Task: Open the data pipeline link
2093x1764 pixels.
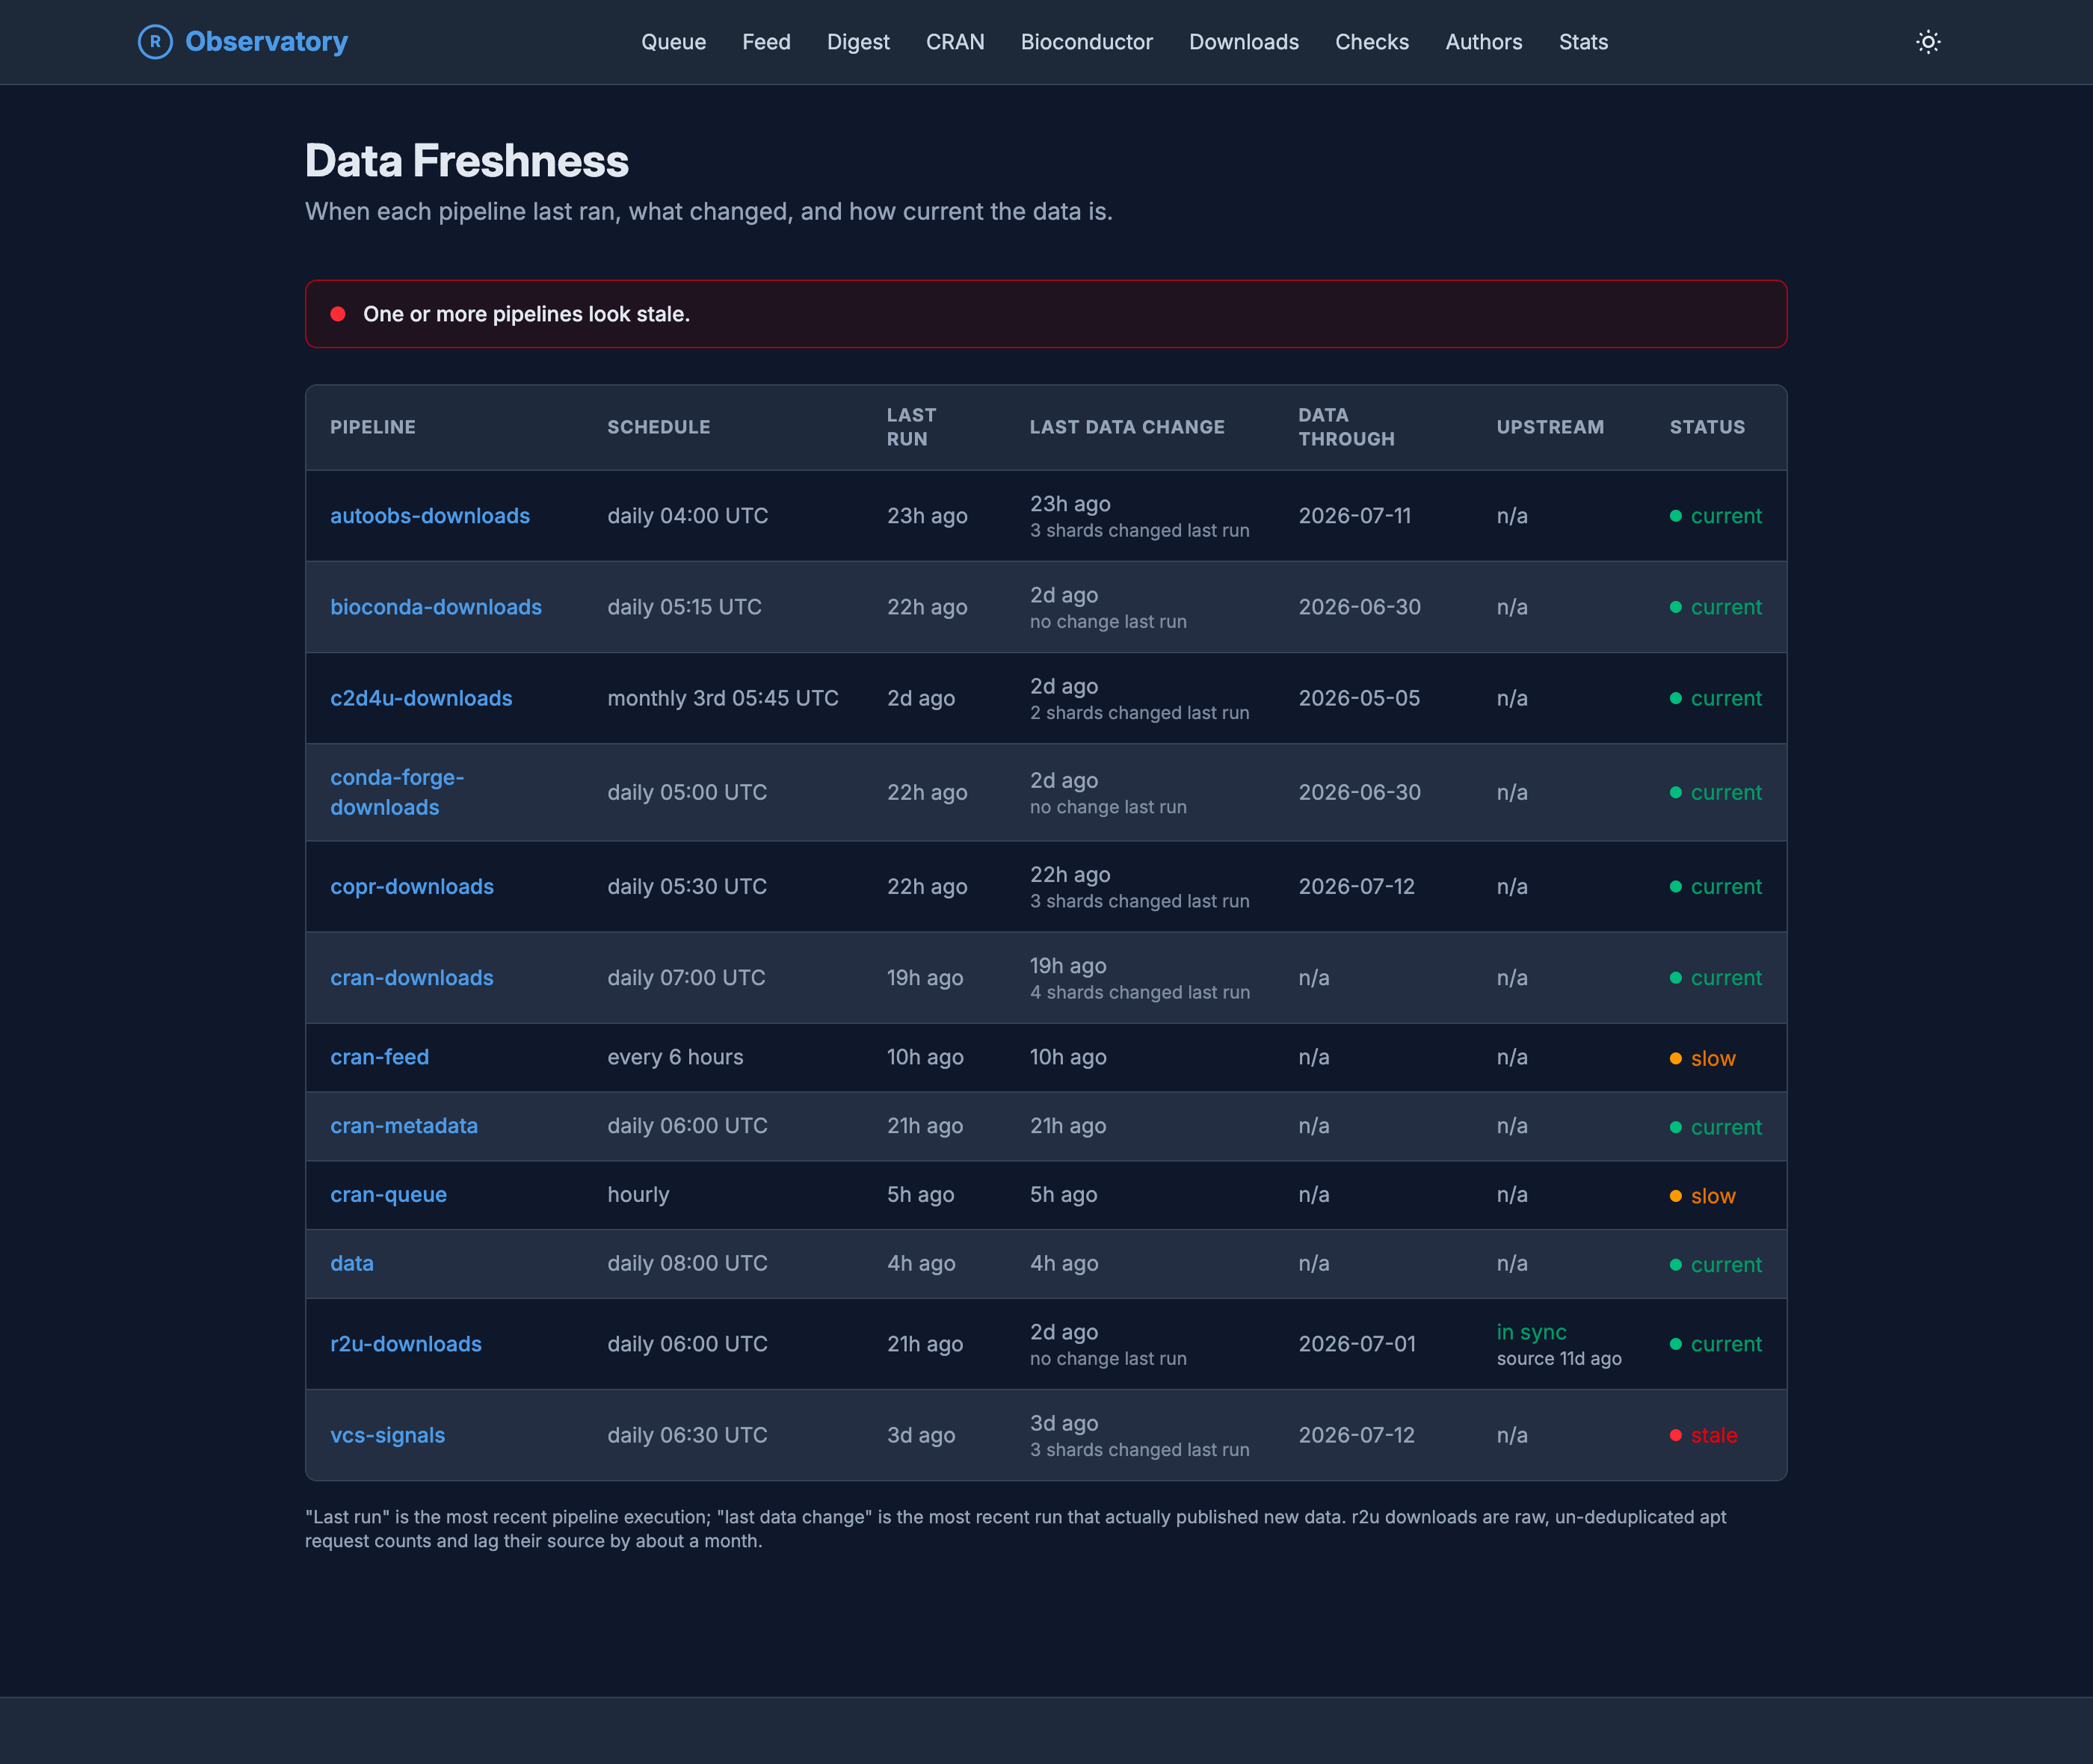Action: tap(352, 1263)
